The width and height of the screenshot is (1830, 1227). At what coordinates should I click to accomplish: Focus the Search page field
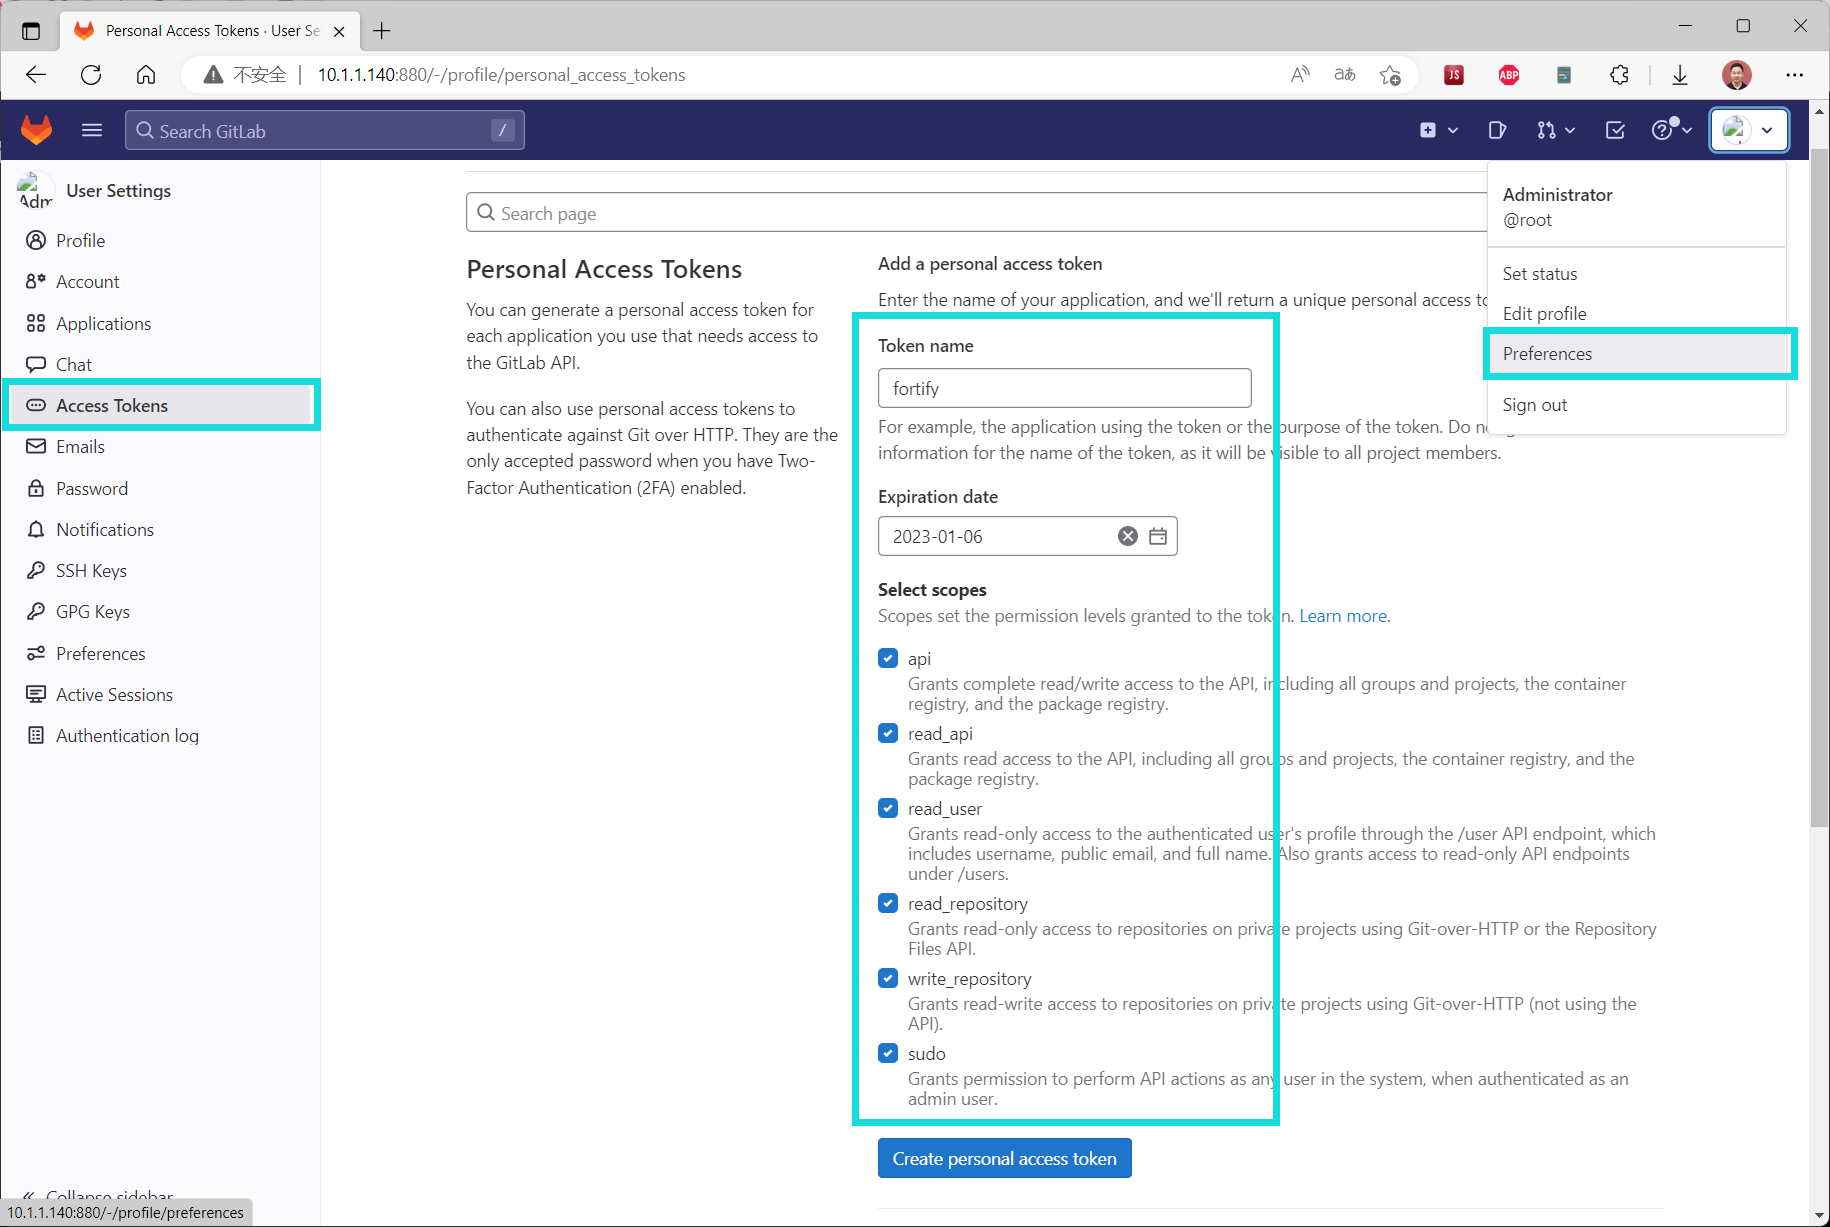pyautogui.click(x=976, y=213)
